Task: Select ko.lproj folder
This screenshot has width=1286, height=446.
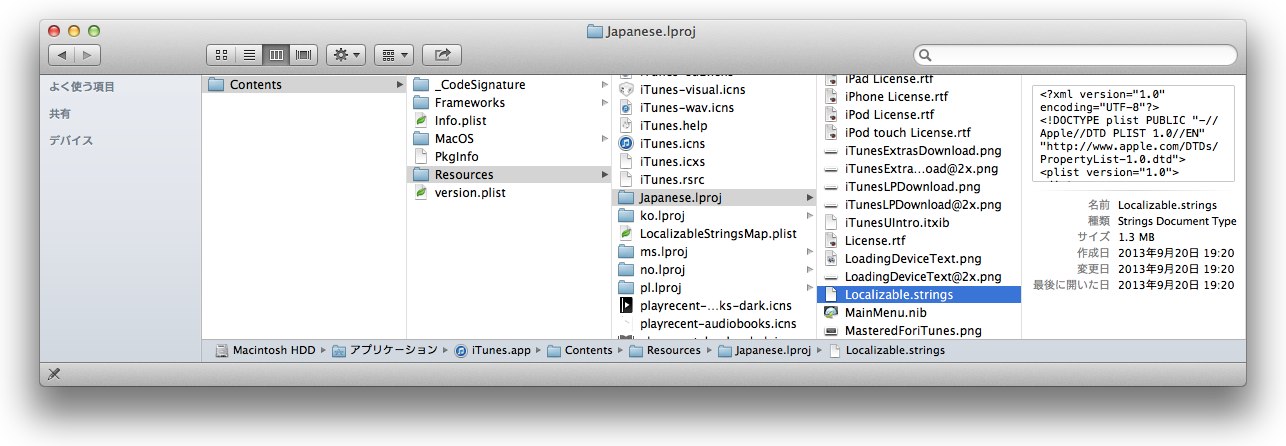Action: [x=714, y=216]
